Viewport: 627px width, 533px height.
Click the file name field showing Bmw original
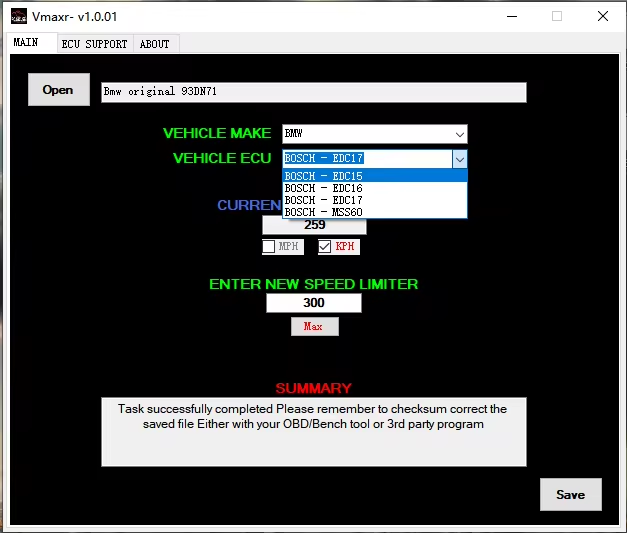coord(314,92)
